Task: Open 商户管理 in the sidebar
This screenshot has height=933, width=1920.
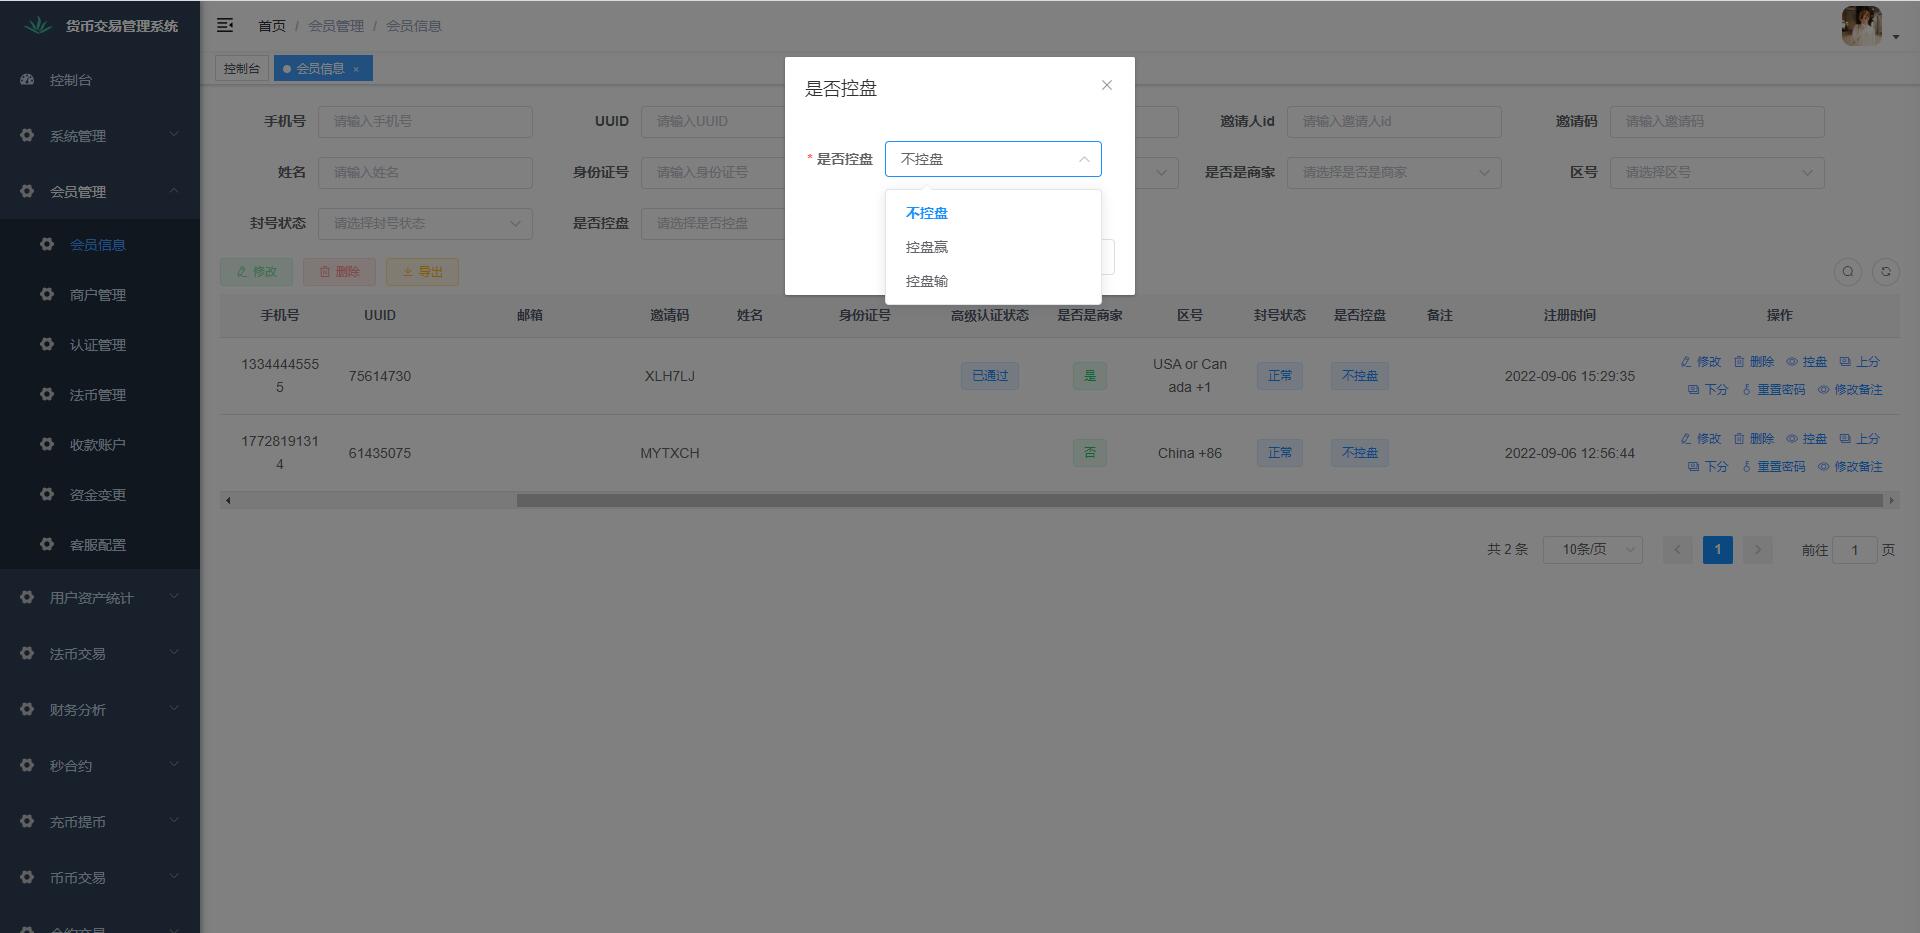Action: 97,295
